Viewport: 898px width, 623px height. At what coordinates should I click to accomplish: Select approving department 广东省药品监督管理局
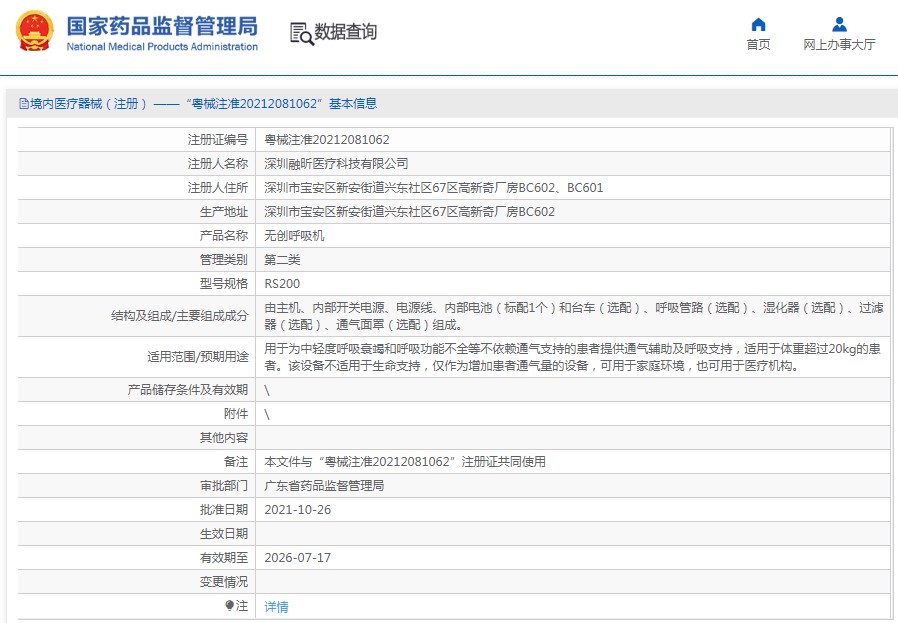[324, 486]
